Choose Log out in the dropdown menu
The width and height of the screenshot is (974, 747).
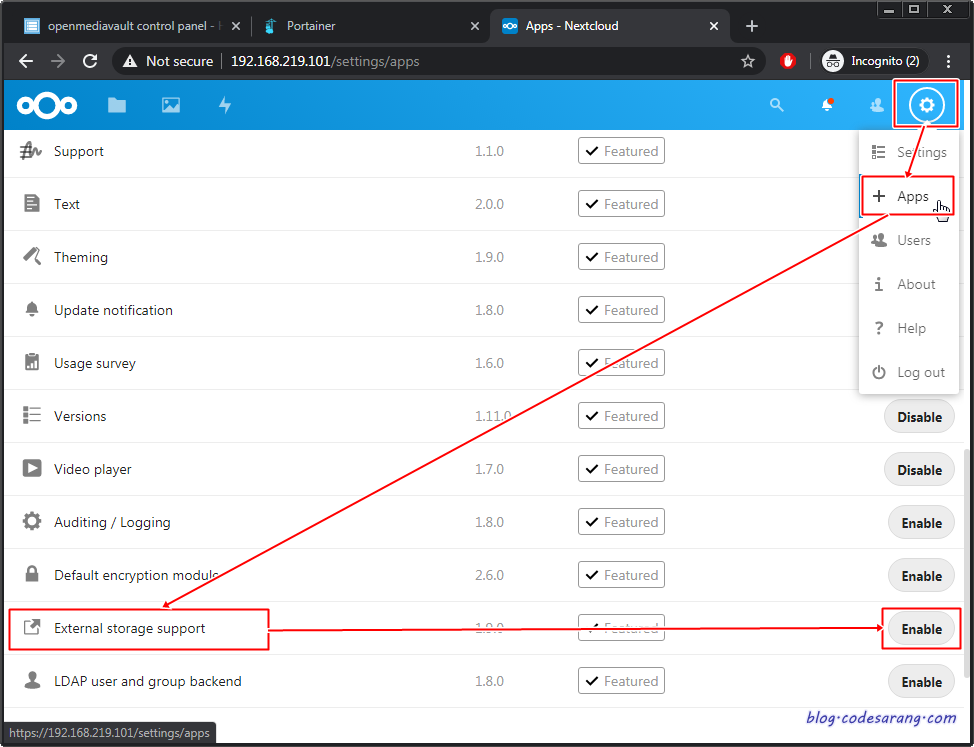coord(909,373)
